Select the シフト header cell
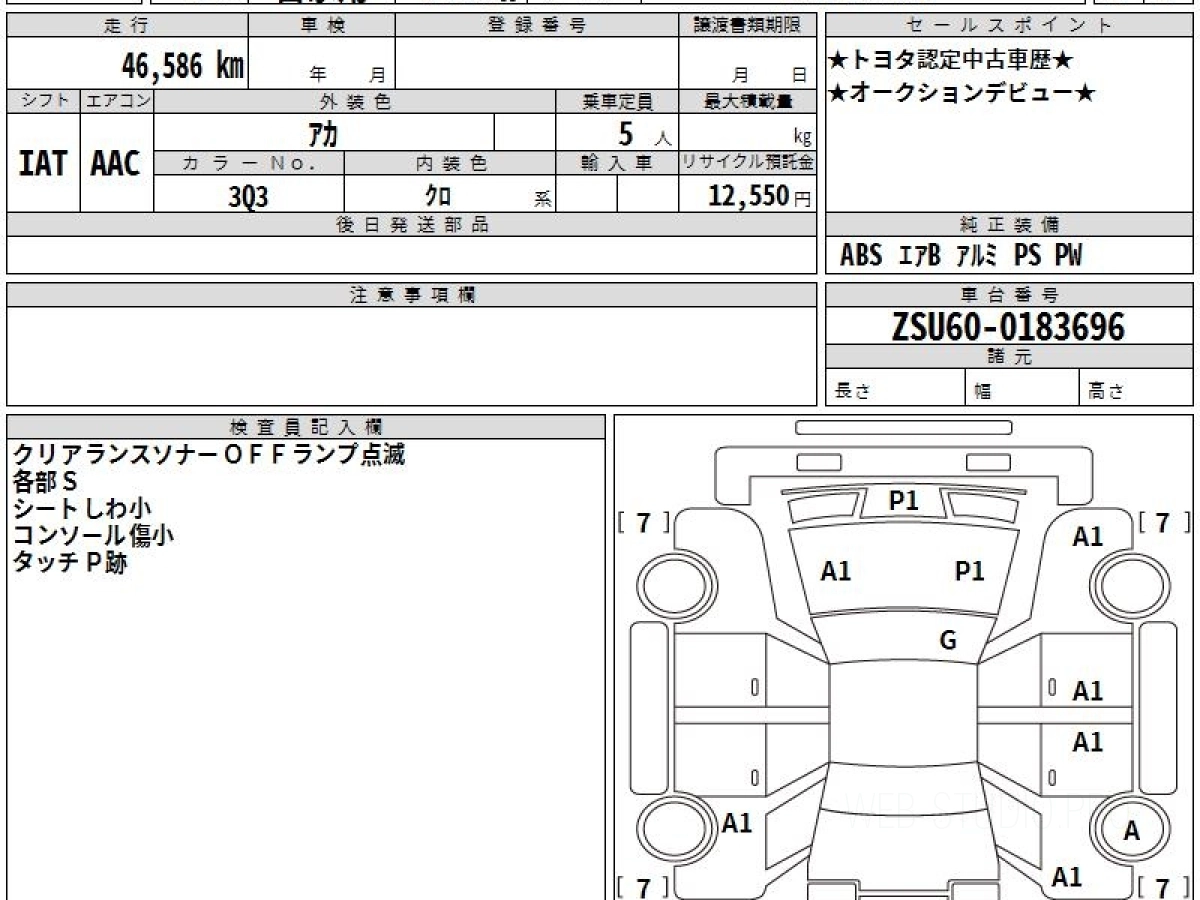This screenshot has width=1200, height=900. coord(43,102)
